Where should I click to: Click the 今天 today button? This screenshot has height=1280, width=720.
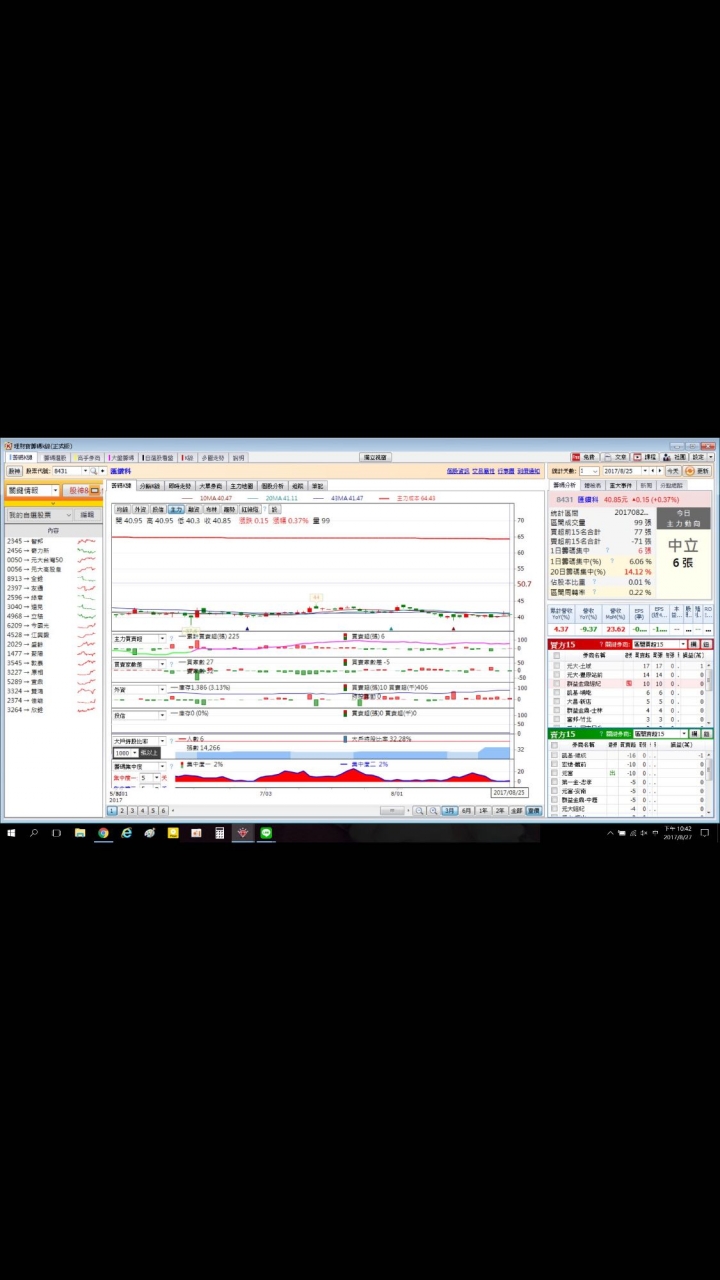(x=672, y=470)
